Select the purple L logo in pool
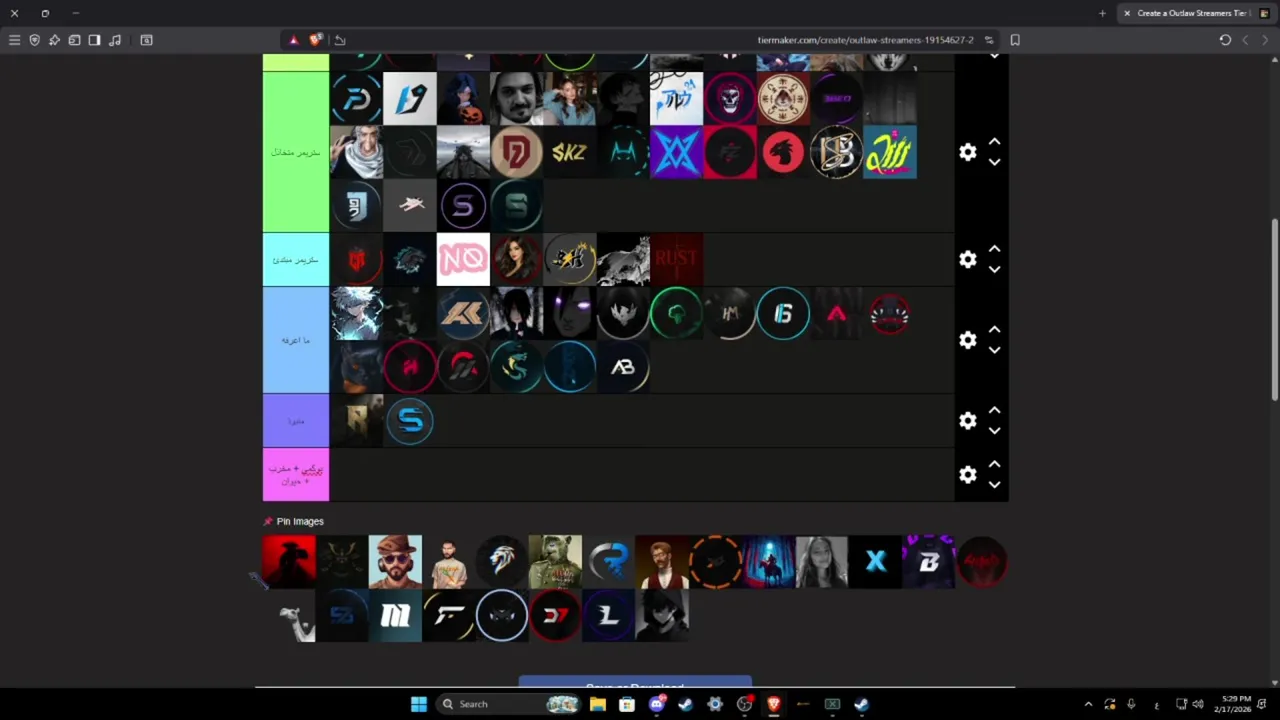Screen dimensions: 1280x720 click(609, 615)
